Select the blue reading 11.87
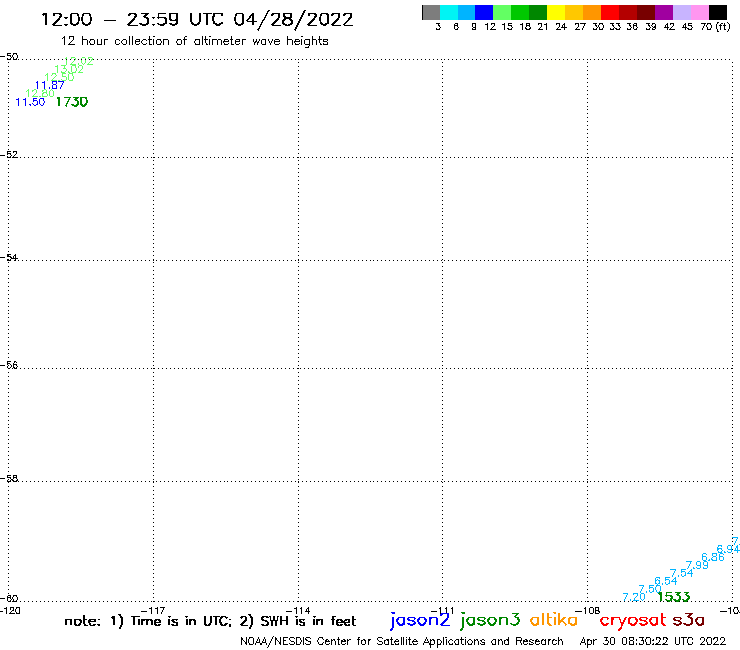 coord(50,85)
